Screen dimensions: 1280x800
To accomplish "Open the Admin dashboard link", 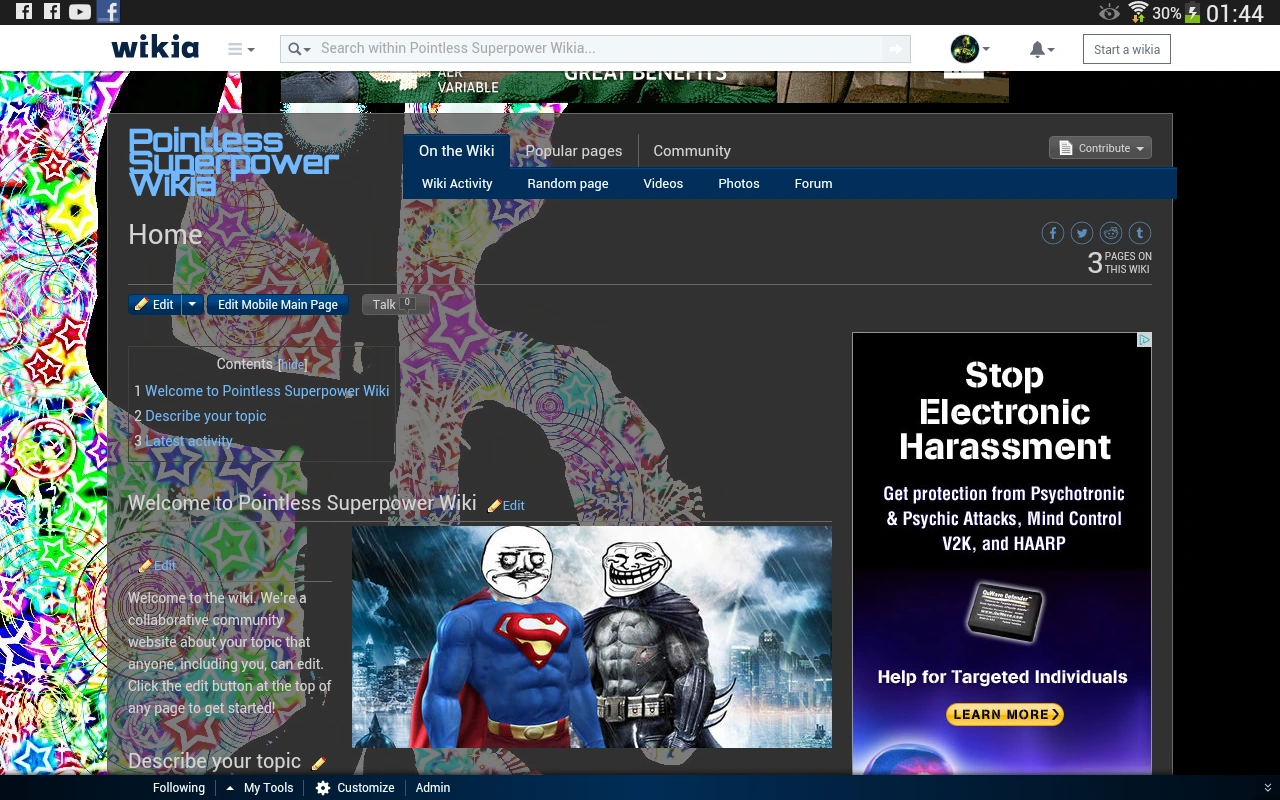I will pyautogui.click(x=433, y=788).
